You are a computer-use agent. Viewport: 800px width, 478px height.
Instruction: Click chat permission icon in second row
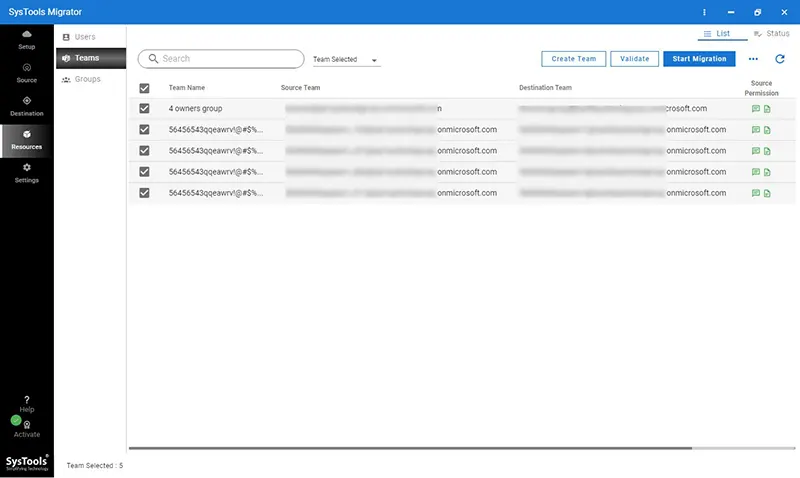coord(756,130)
